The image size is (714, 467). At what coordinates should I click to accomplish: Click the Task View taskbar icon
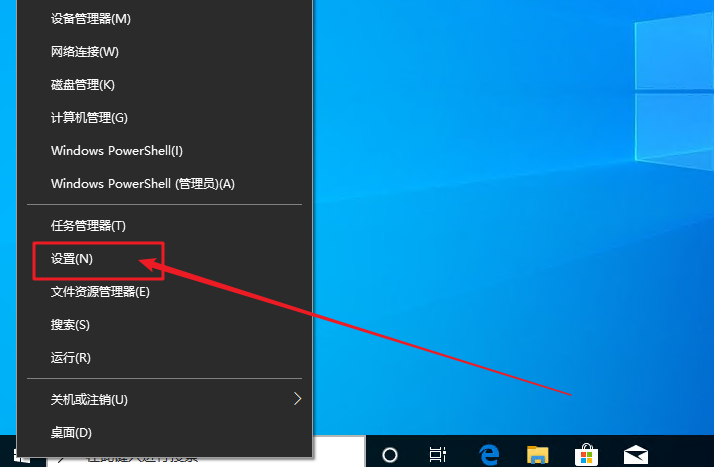pyautogui.click(x=437, y=453)
